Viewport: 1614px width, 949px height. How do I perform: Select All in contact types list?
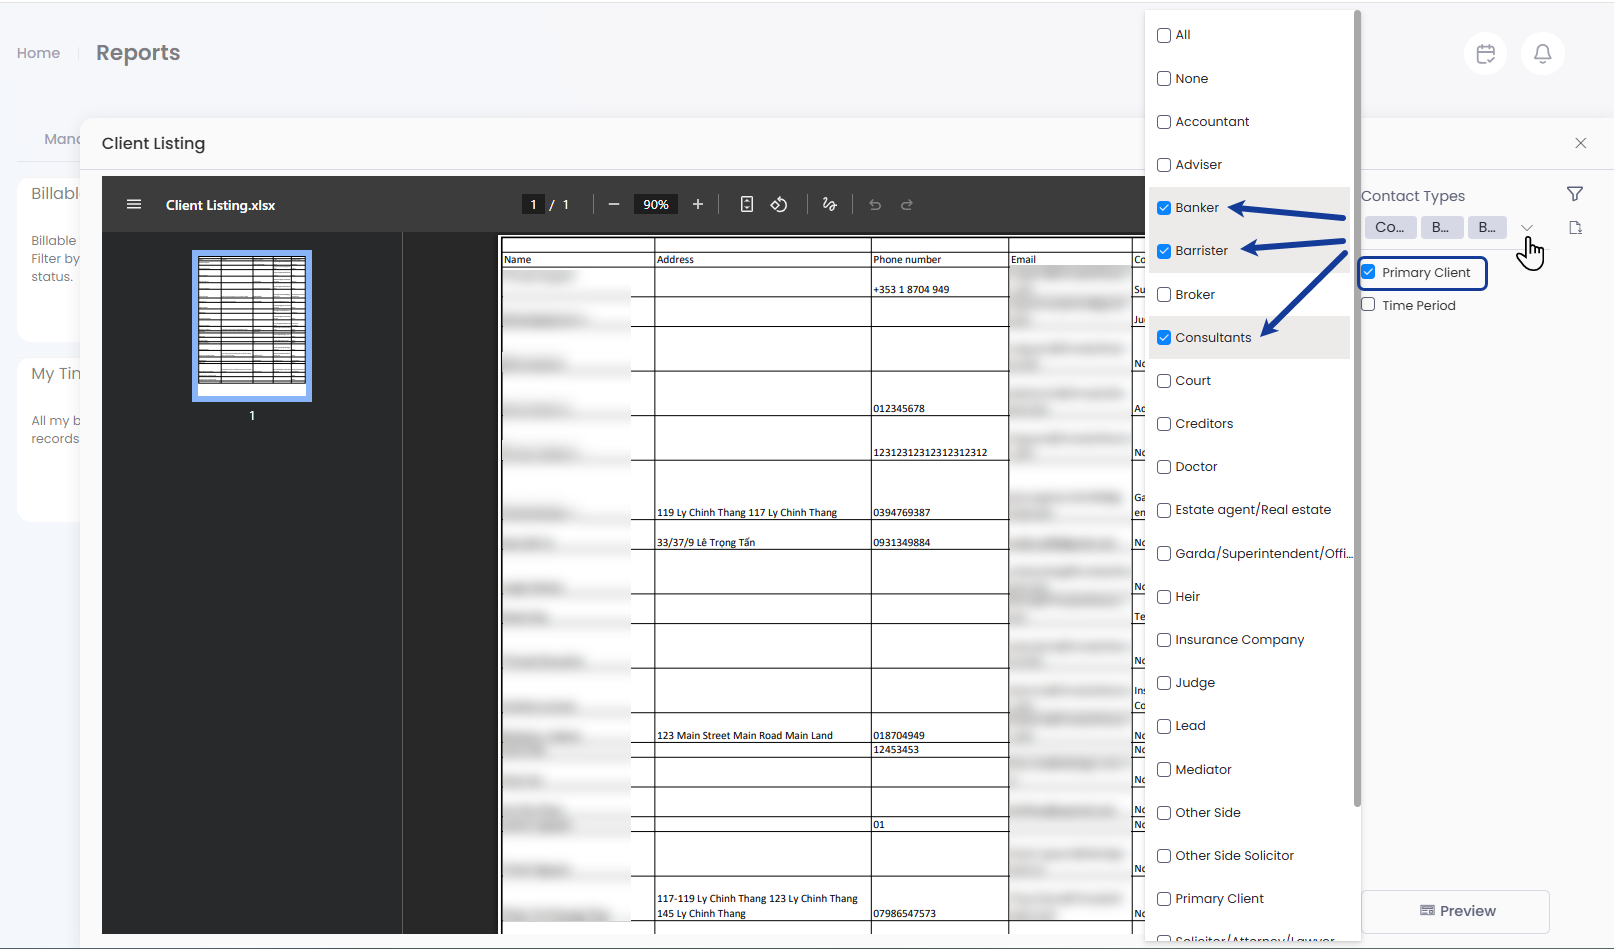click(x=1164, y=35)
